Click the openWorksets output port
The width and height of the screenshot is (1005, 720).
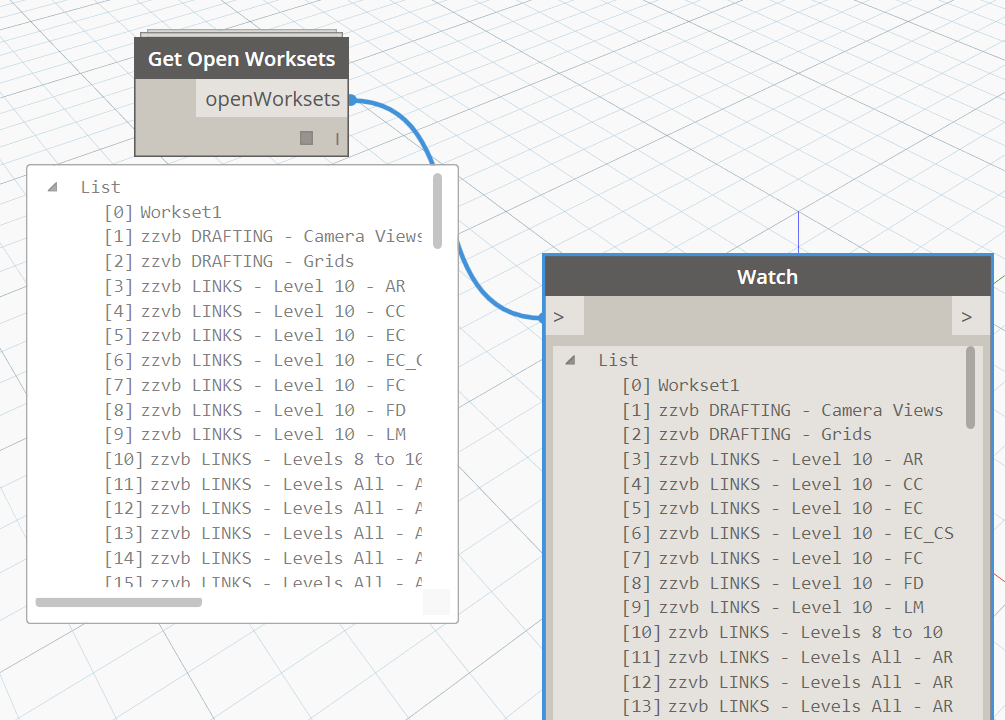click(273, 100)
